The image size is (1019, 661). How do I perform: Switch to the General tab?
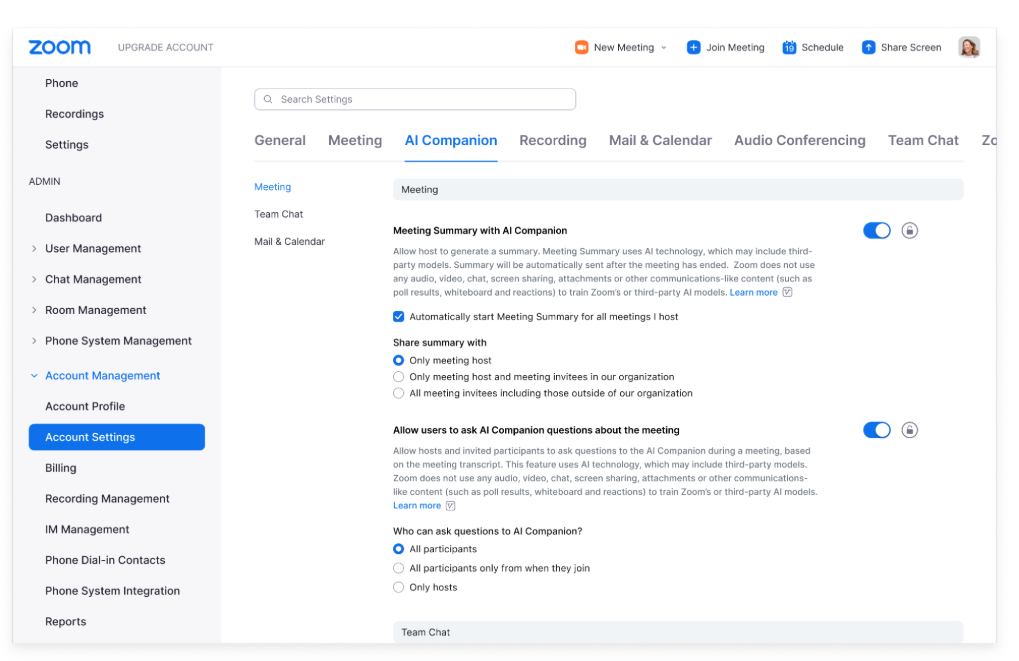coord(279,140)
